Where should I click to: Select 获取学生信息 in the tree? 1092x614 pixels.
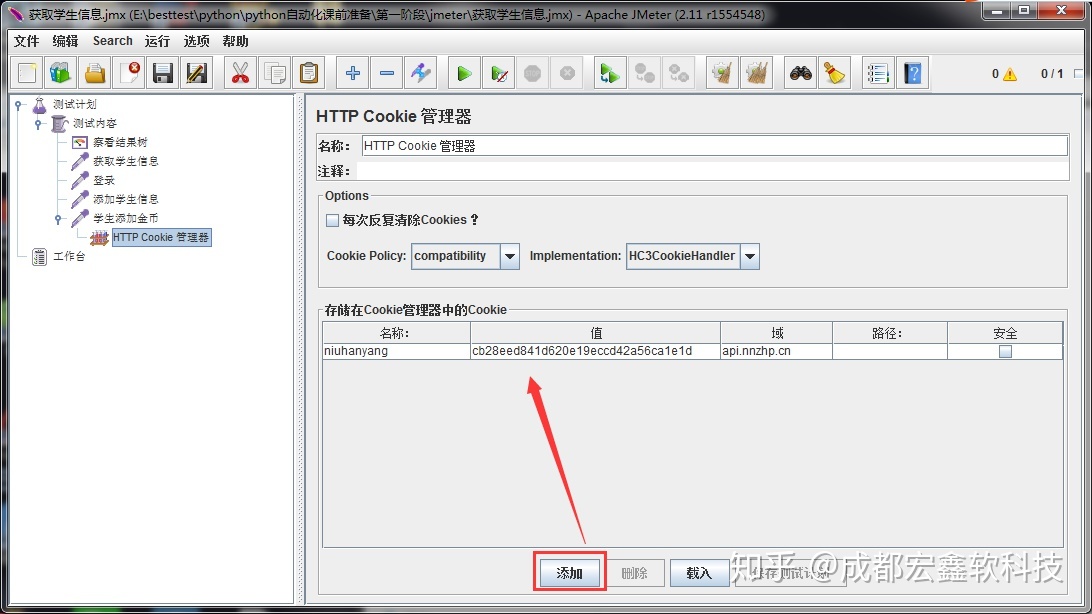coord(125,161)
